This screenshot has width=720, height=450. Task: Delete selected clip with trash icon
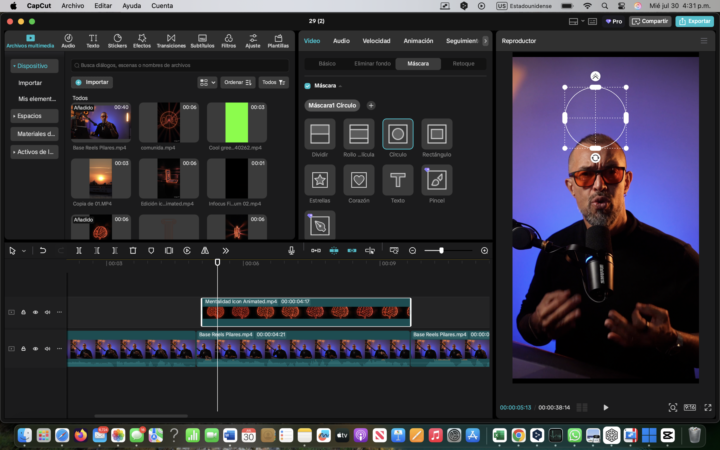point(133,250)
